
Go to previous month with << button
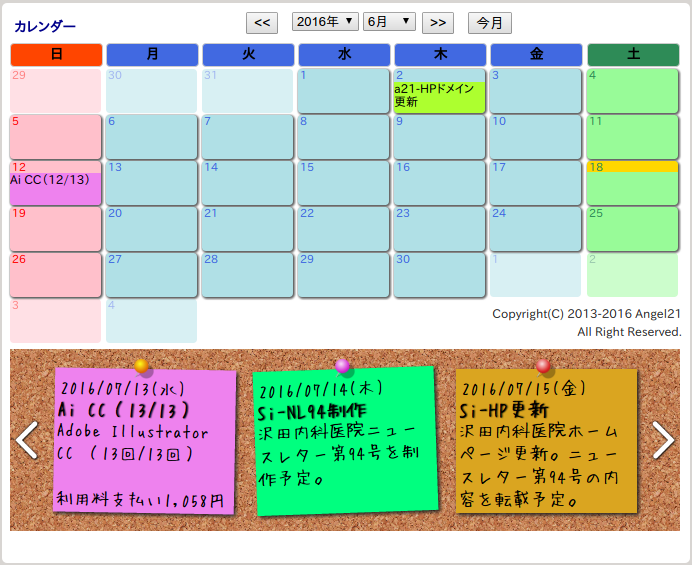click(262, 23)
